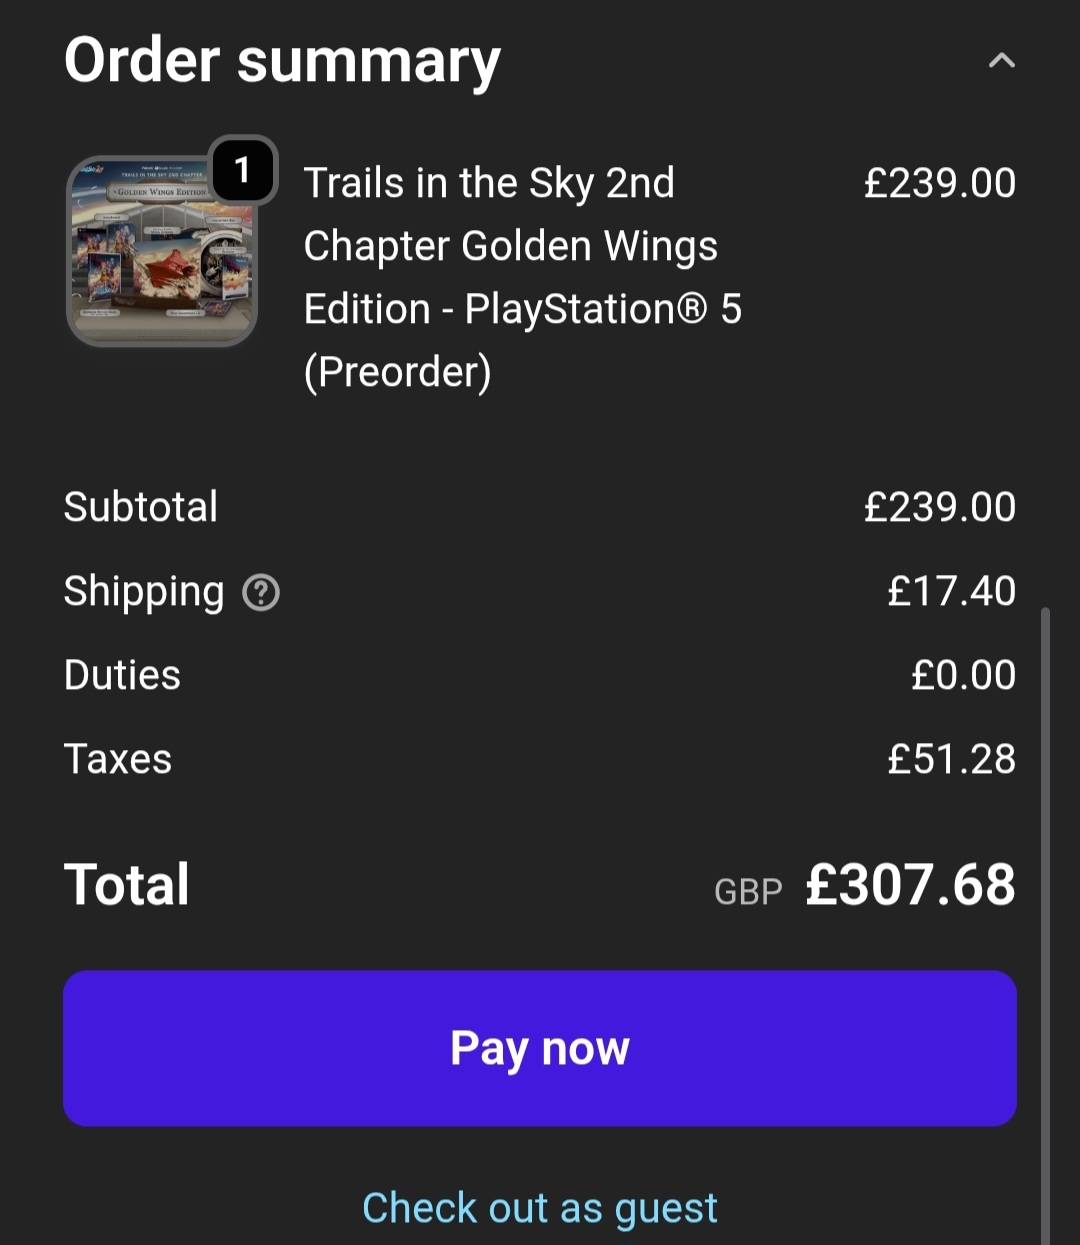Click the Taxes label
The width and height of the screenshot is (1080, 1245).
click(x=118, y=759)
